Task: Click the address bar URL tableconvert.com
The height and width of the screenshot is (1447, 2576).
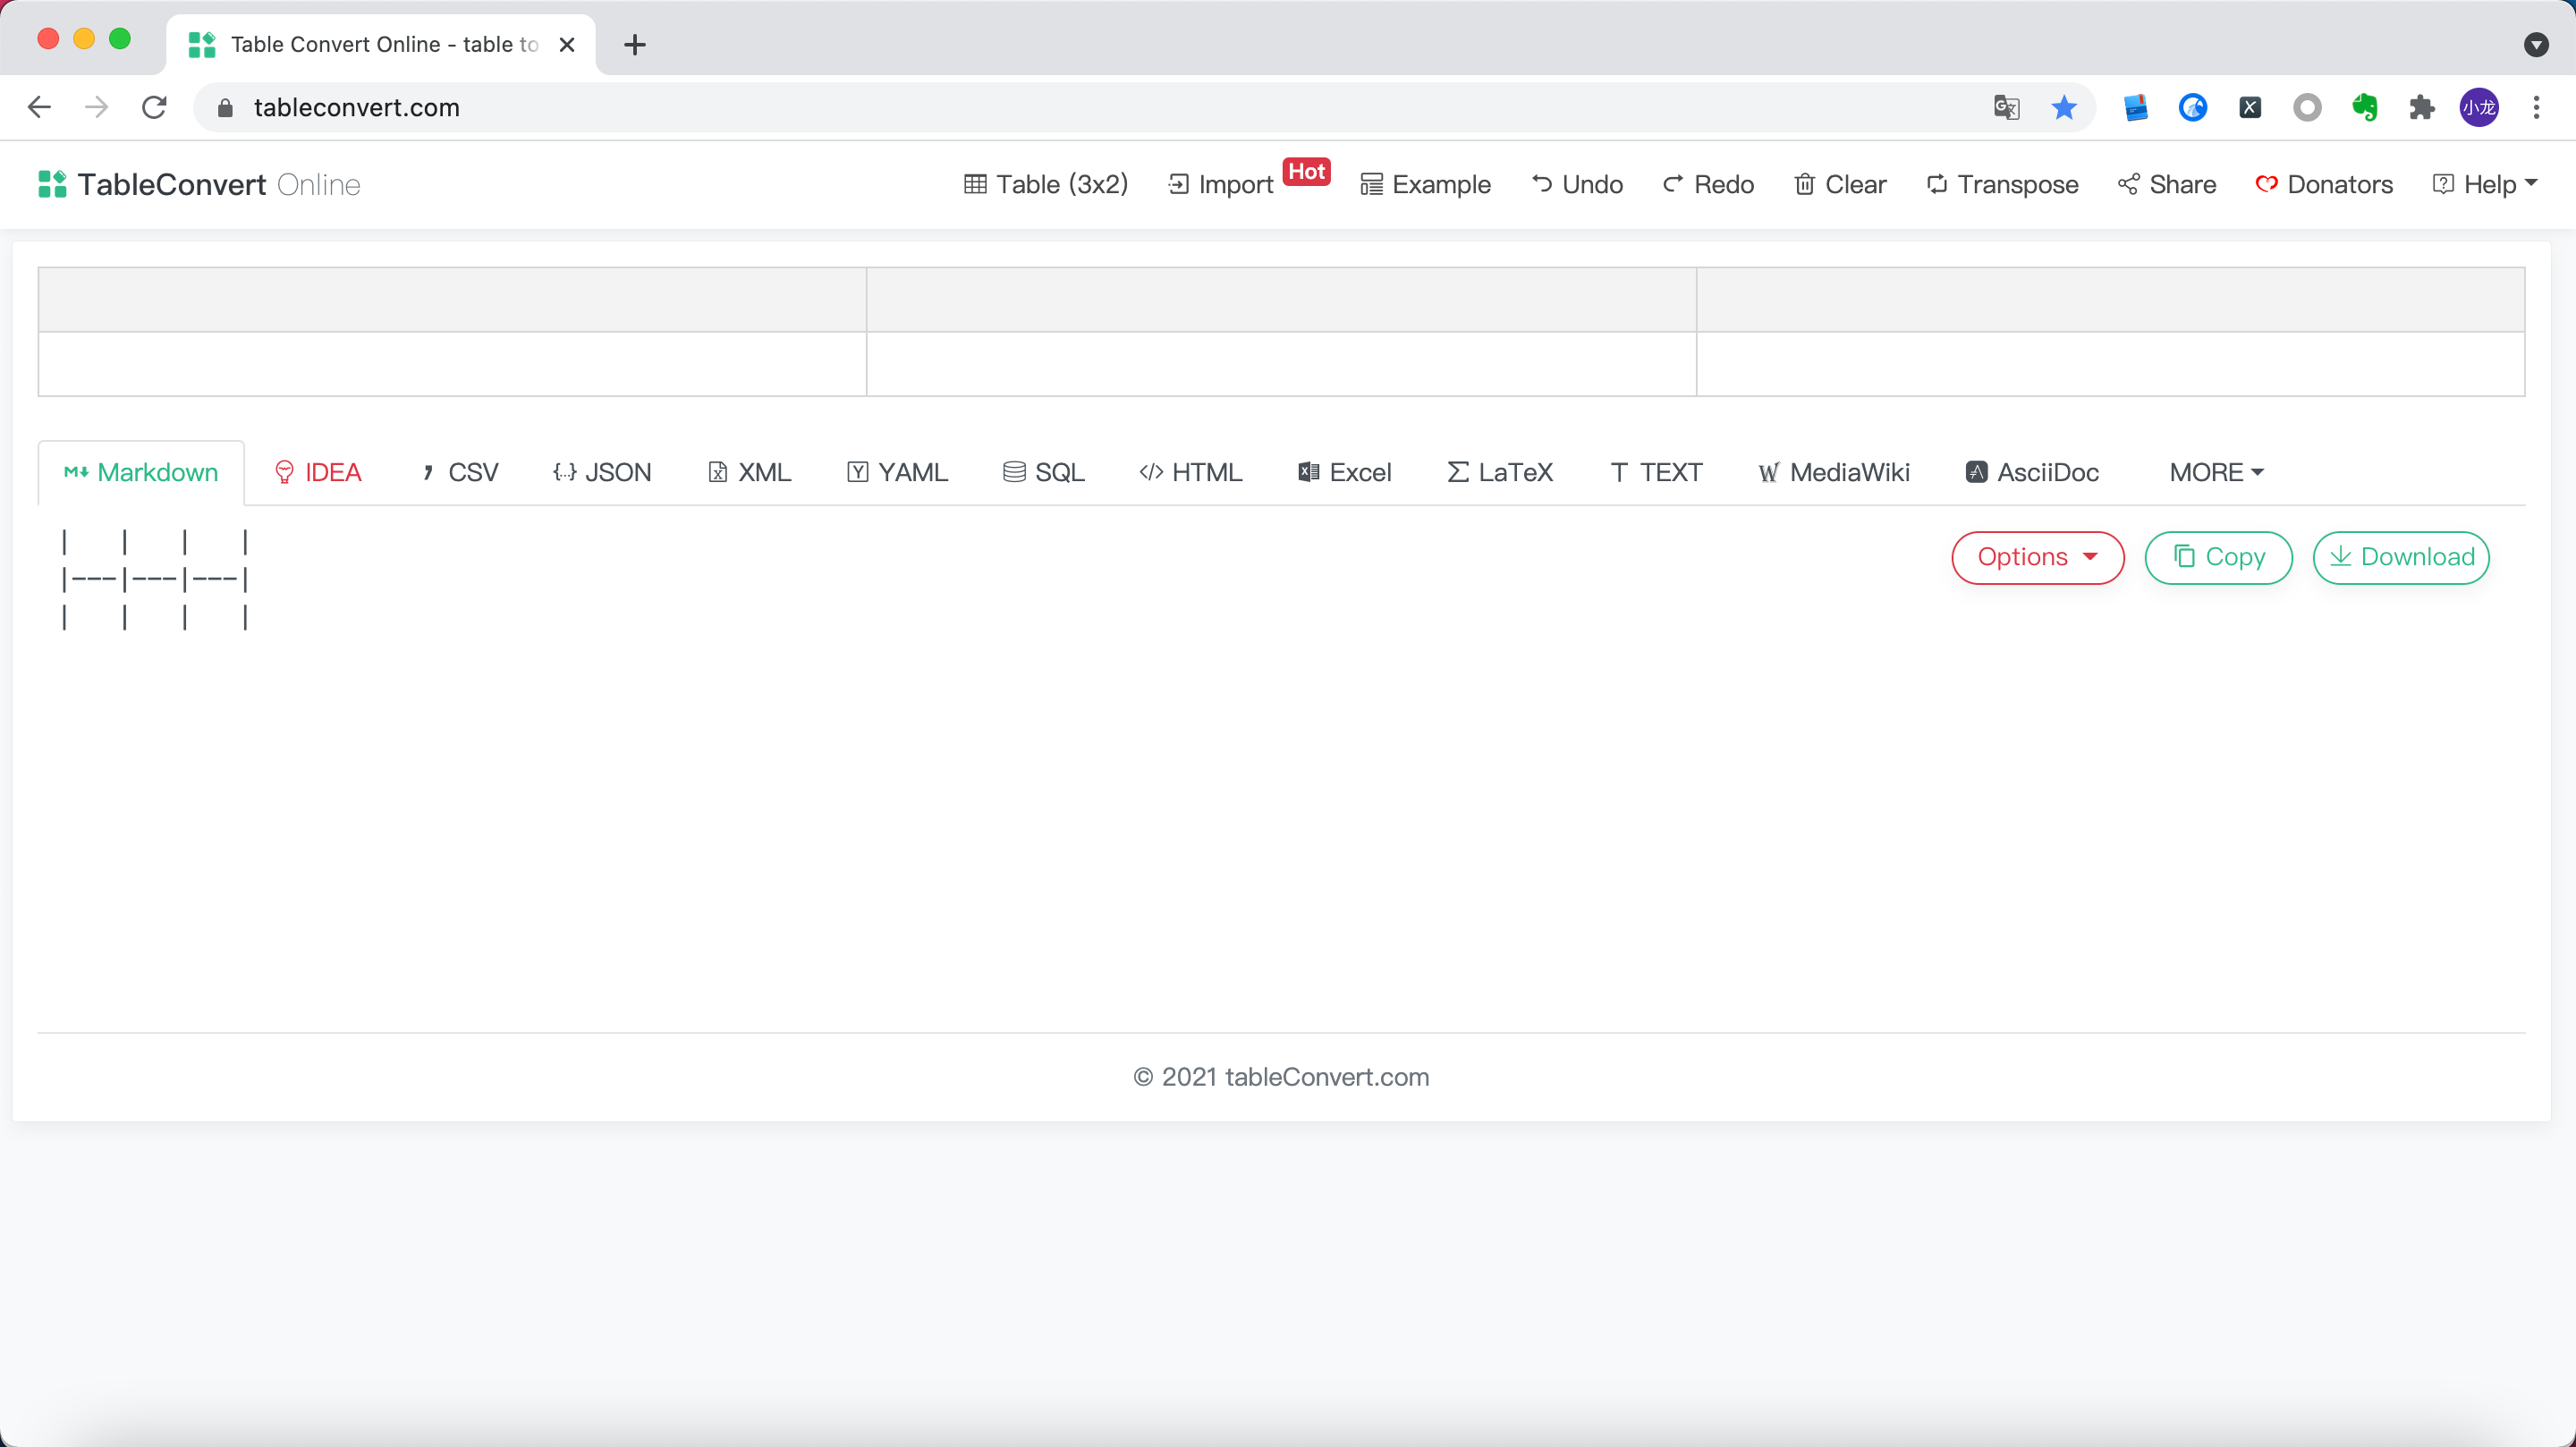Action: (x=357, y=108)
